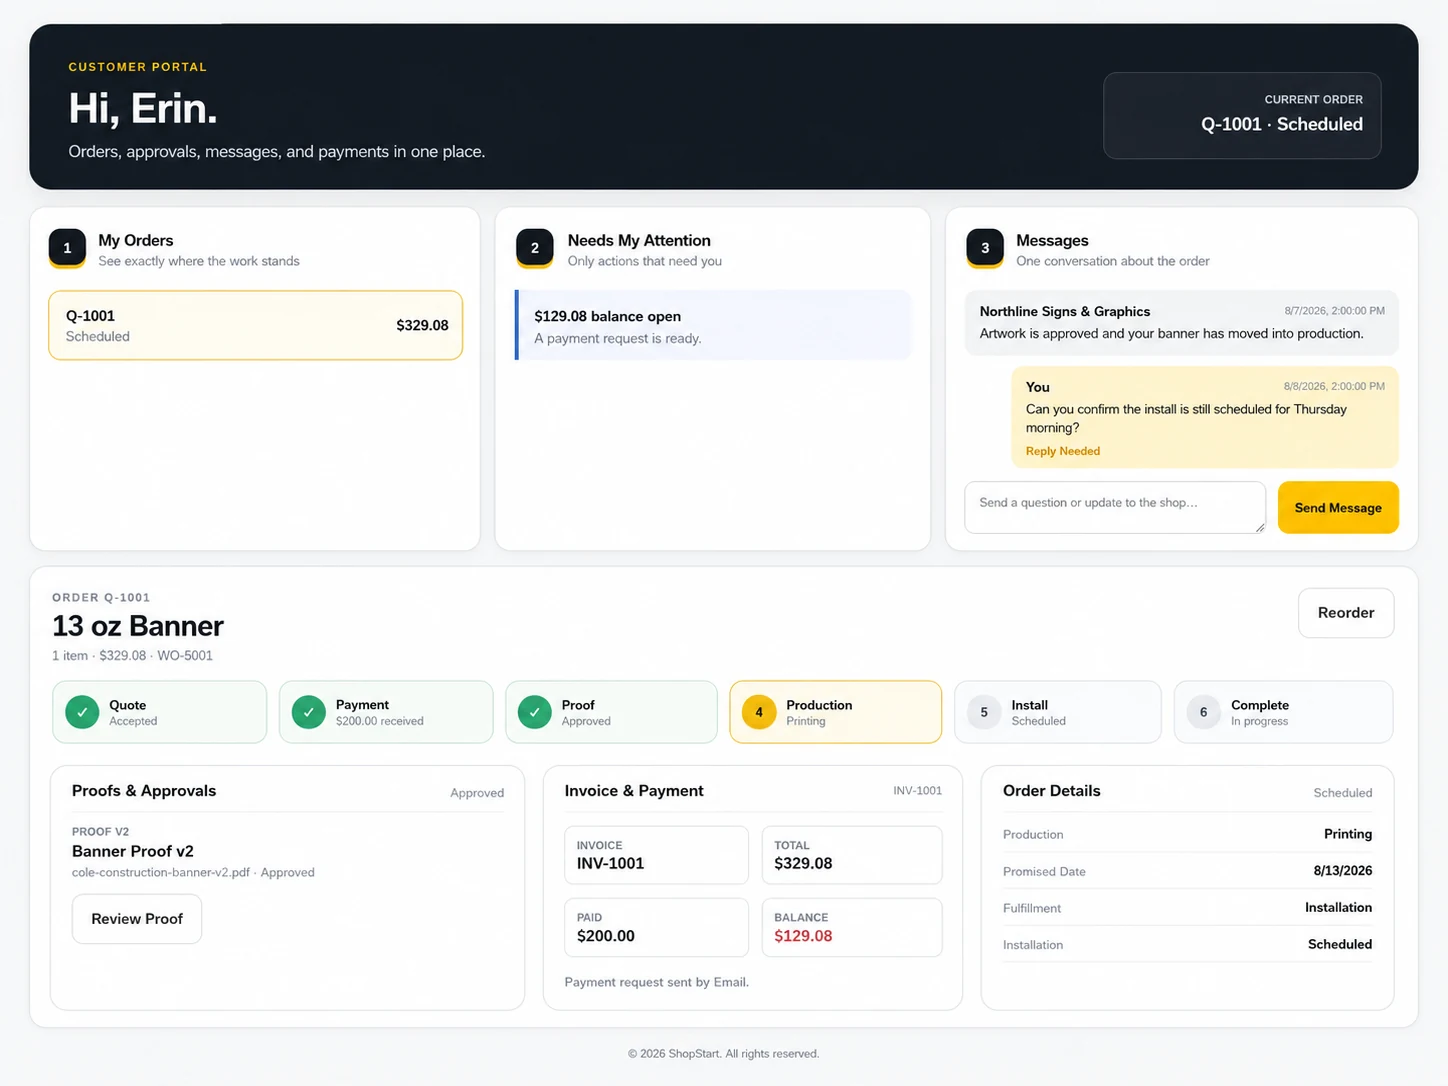Open the $129.08 balance open alert
This screenshot has width=1448, height=1086.
coord(713,325)
